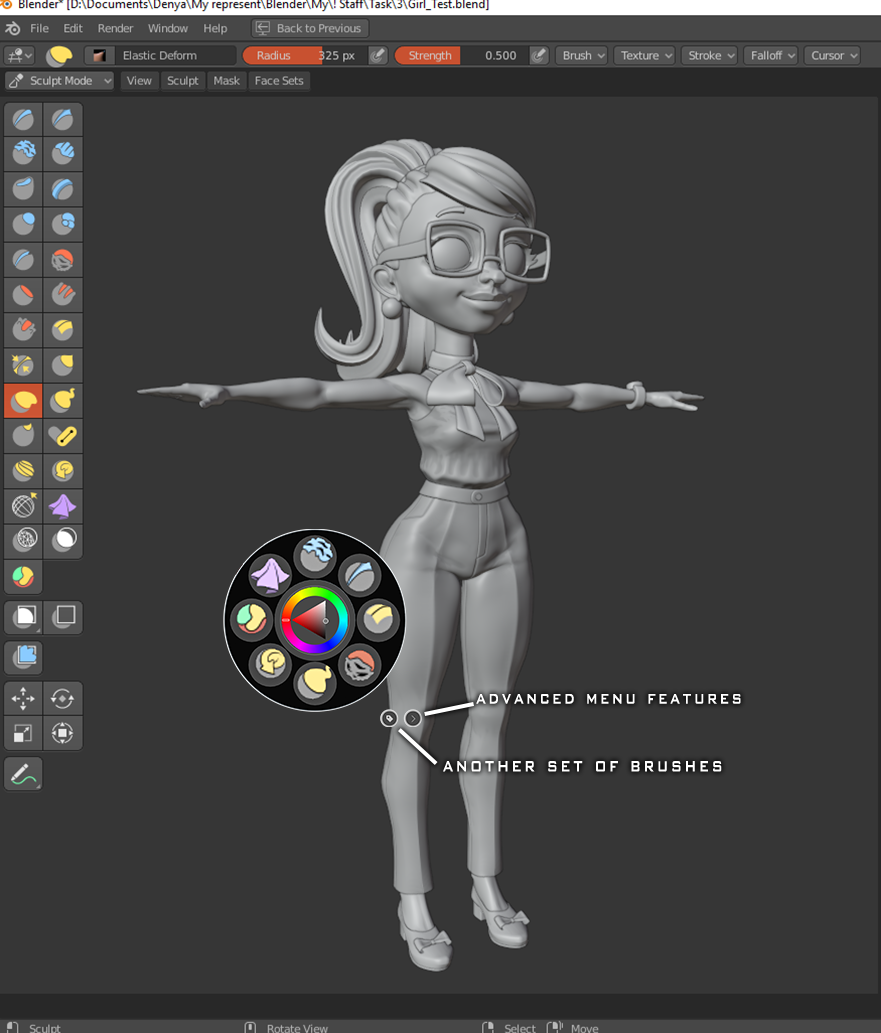Select the Fill brush tool
The image size is (881, 1033).
tap(63, 294)
